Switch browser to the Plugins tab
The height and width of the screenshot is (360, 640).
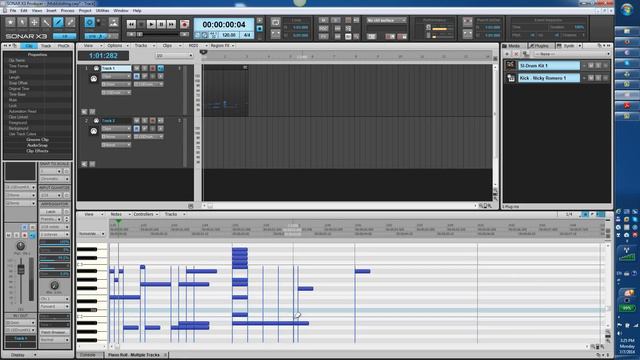pyautogui.click(x=540, y=46)
